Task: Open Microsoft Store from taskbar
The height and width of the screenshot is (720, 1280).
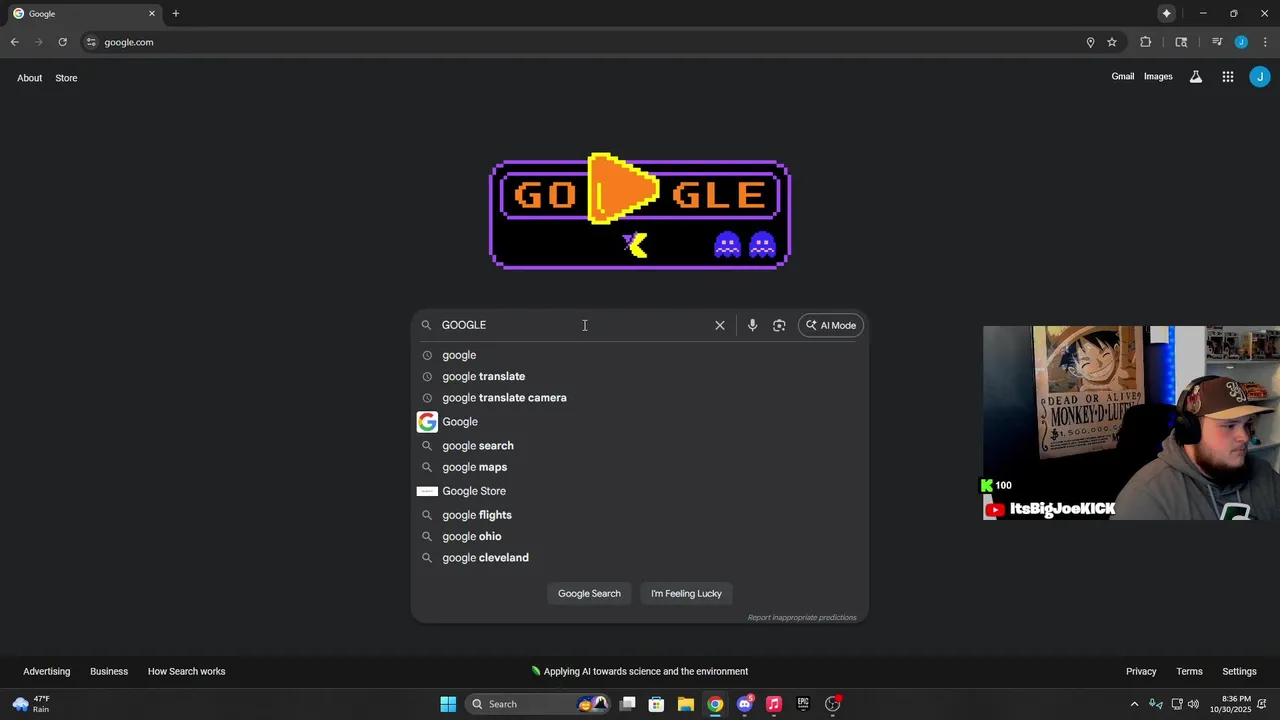Action: tap(657, 704)
